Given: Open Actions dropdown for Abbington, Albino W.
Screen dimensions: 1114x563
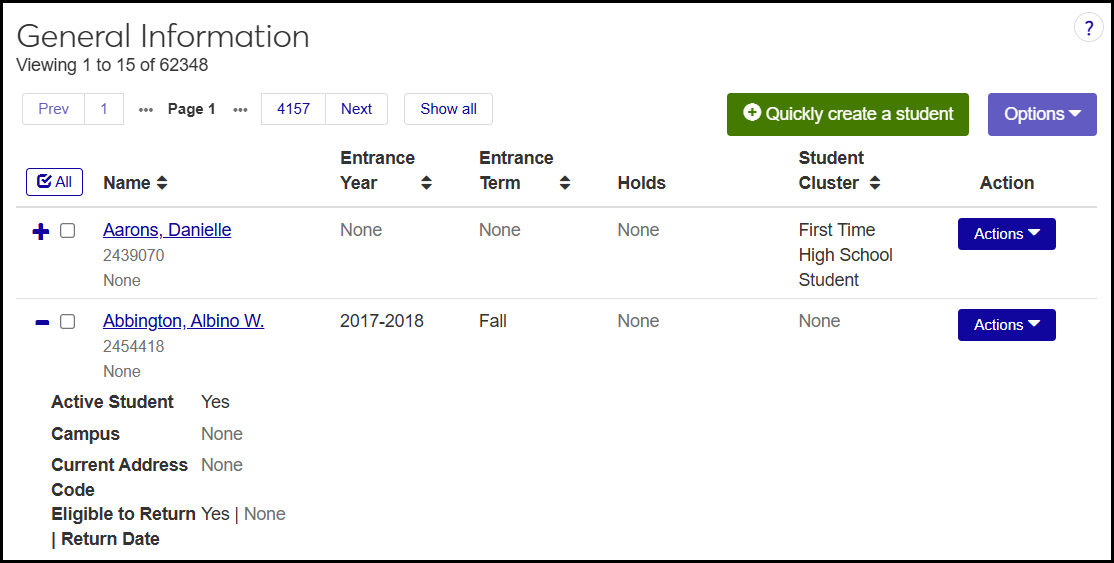Looking at the screenshot, I should click(1006, 325).
